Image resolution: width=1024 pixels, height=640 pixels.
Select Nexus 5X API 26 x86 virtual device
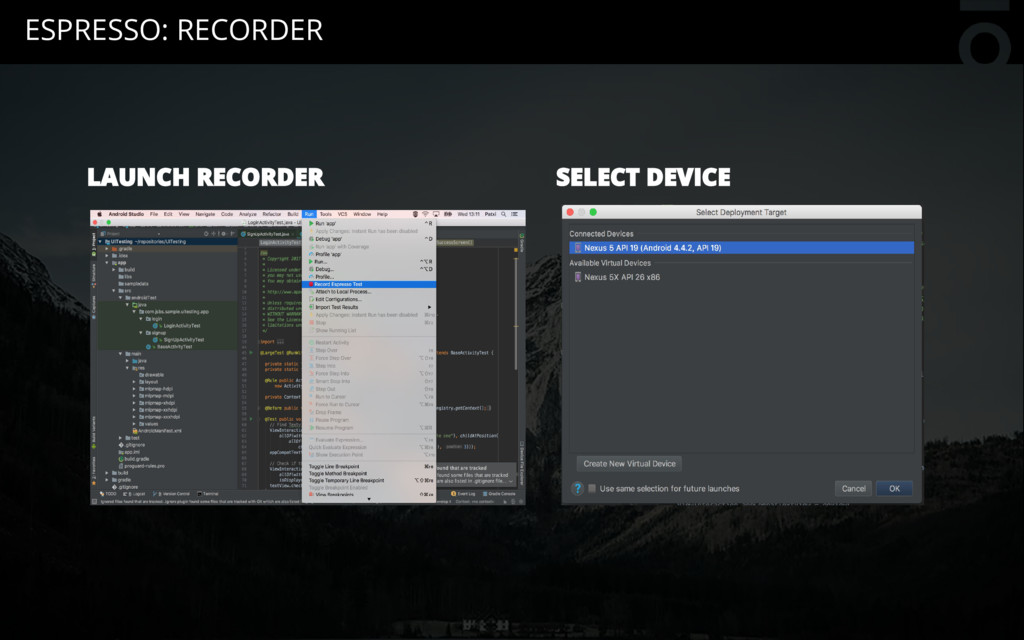[741, 277]
